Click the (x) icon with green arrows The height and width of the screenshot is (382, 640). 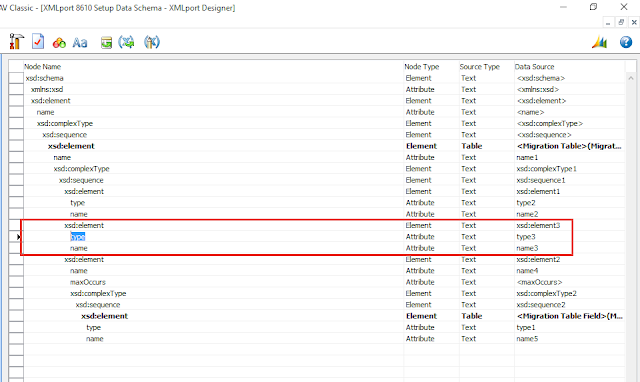coord(126,42)
